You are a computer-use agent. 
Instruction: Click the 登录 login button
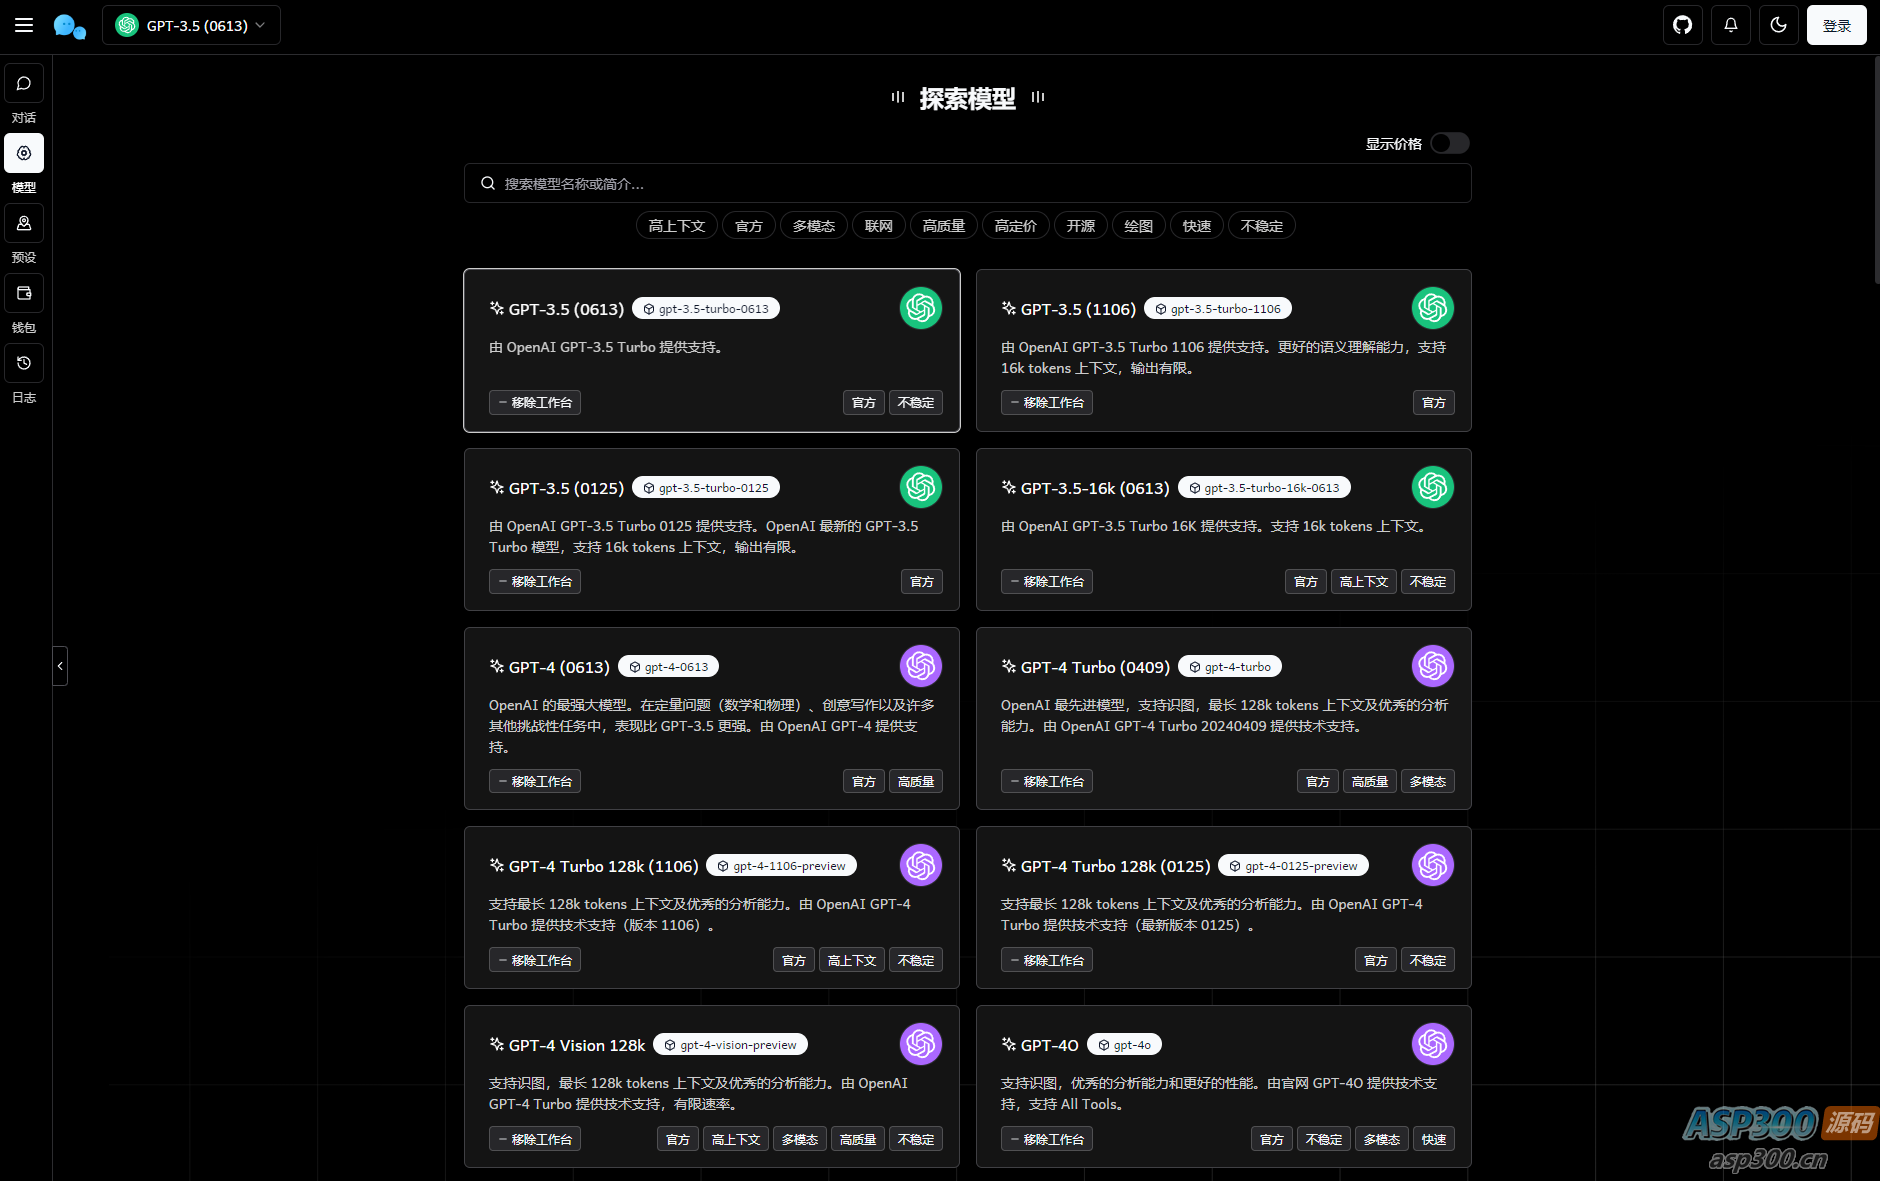click(x=1836, y=25)
